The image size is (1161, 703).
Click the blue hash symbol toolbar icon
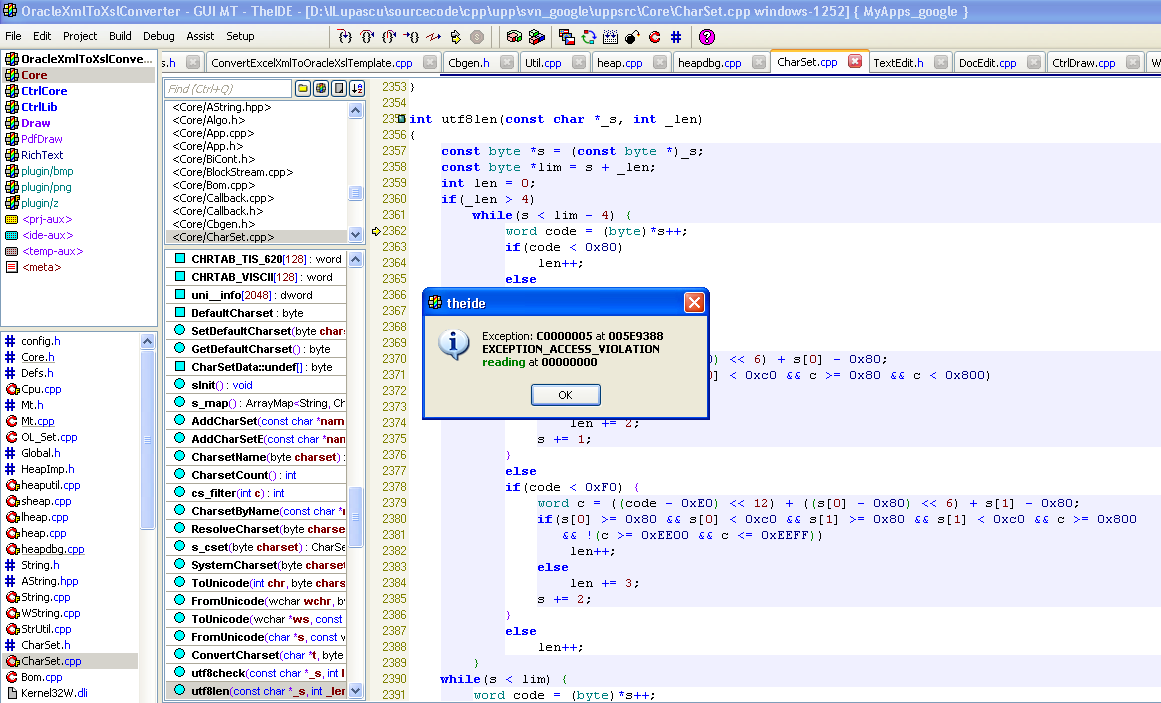coord(676,37)
